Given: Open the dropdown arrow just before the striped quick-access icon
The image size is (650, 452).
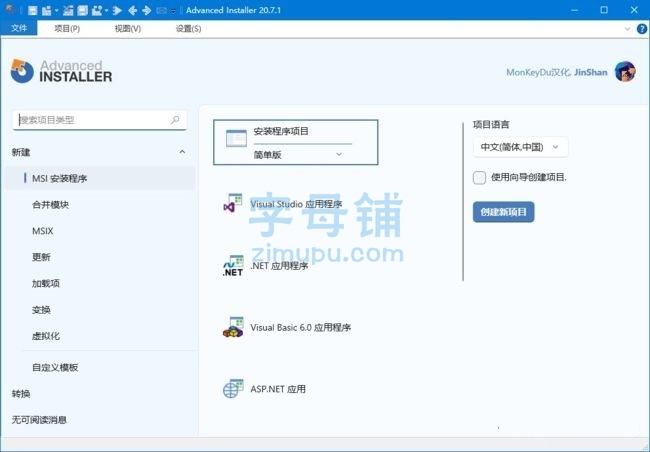Looking at the screenshot, I should pyautogui.click(x=56, y=10).
